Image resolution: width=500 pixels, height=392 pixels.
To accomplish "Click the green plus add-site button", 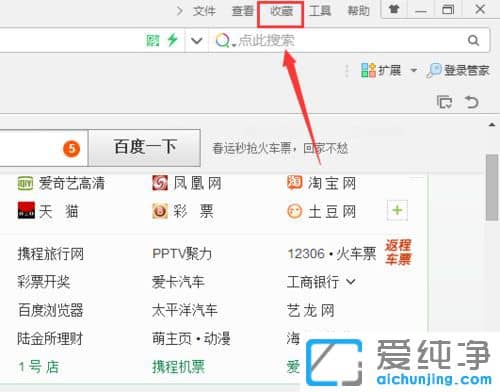I will click(397, 210).
